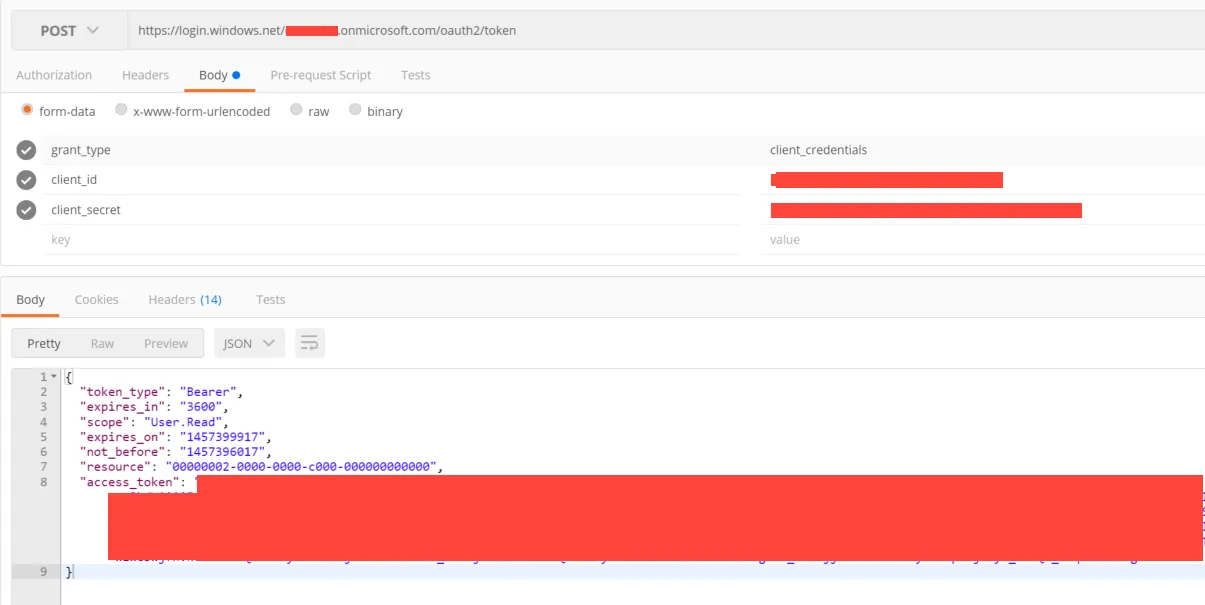Open the response Cookies tab
The height and width of the screenshot is (605, 1205).
[96, 299]
